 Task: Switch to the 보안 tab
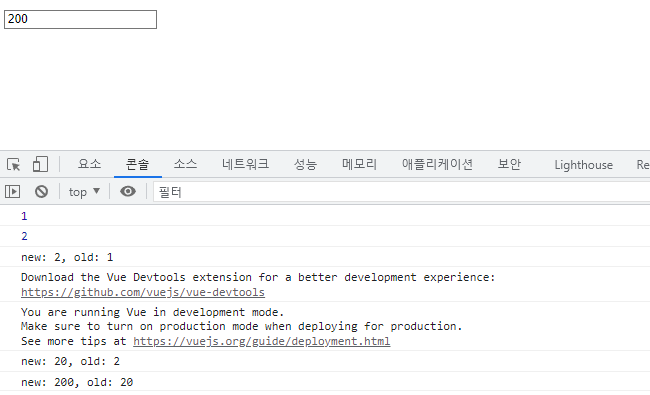pyautogui.click(x=509, y=164)
